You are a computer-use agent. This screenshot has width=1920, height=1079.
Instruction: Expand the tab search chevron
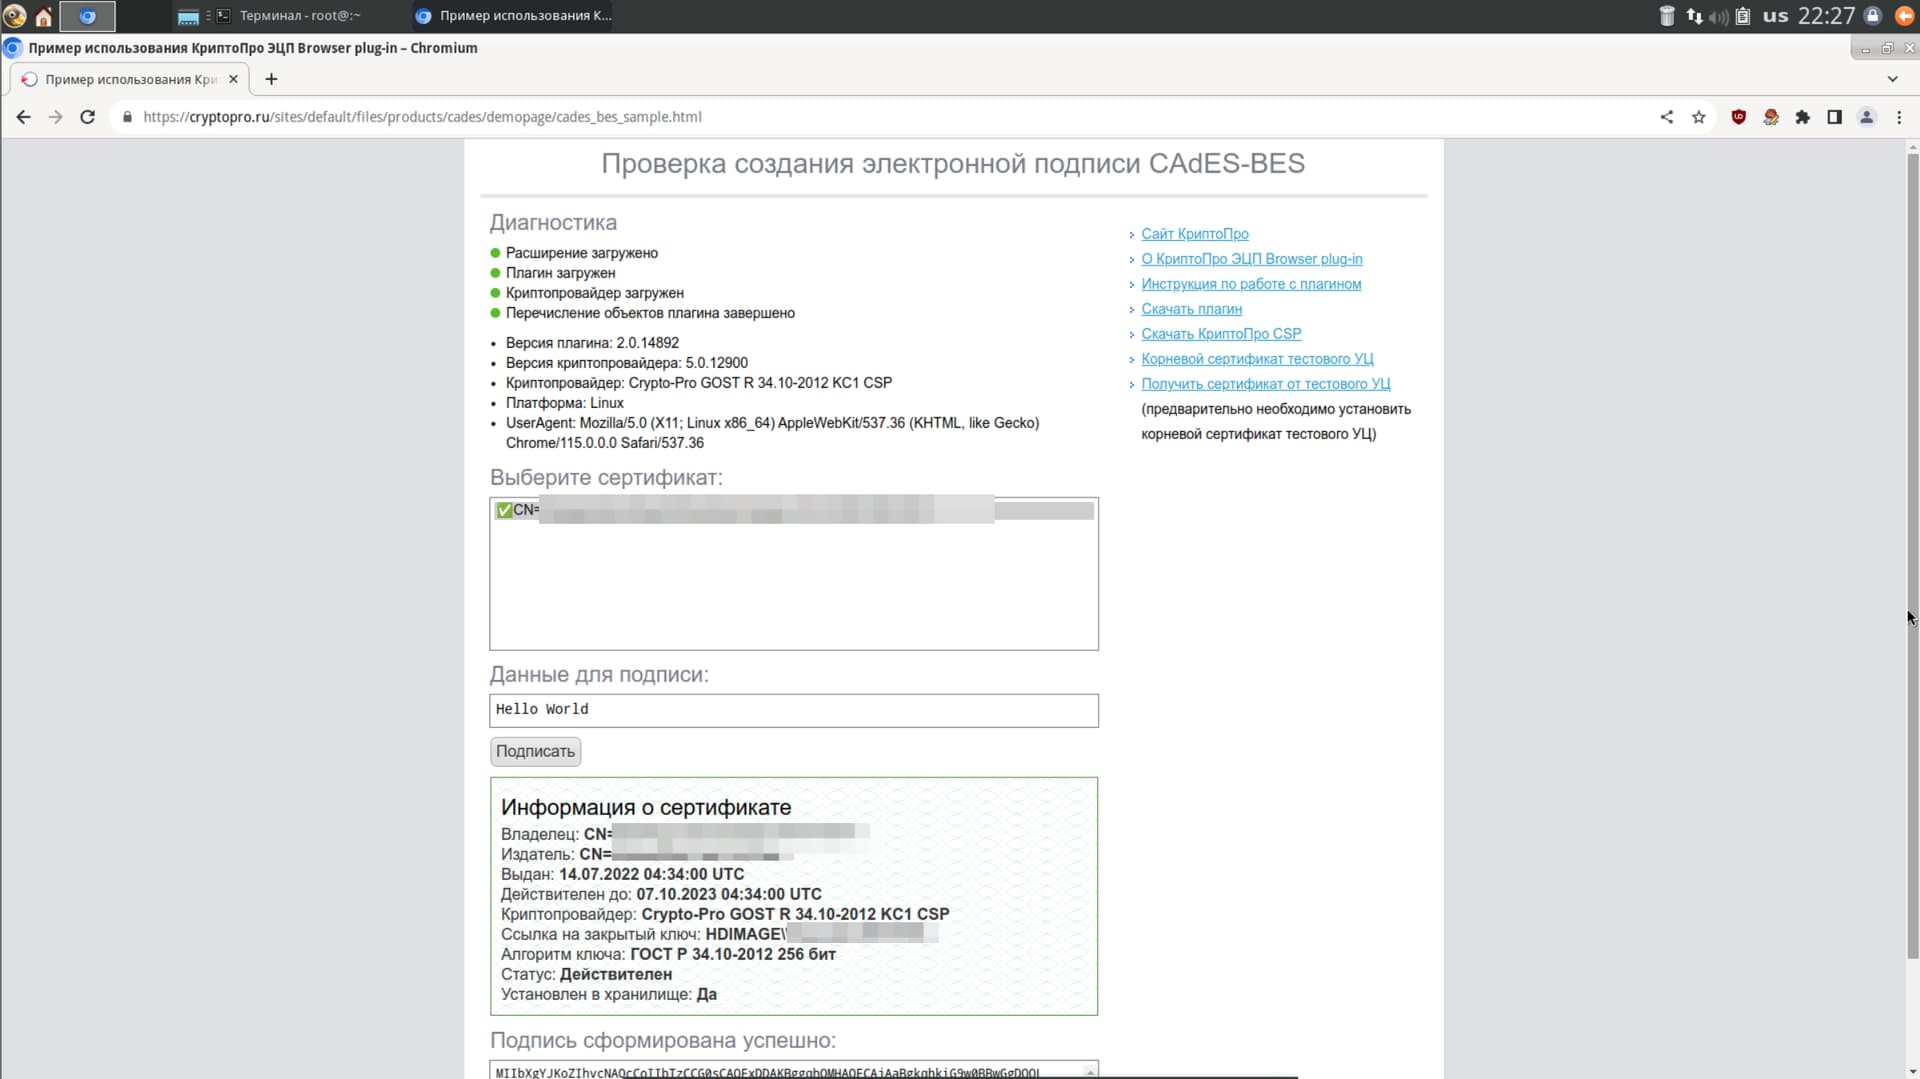pos(1892,79)
